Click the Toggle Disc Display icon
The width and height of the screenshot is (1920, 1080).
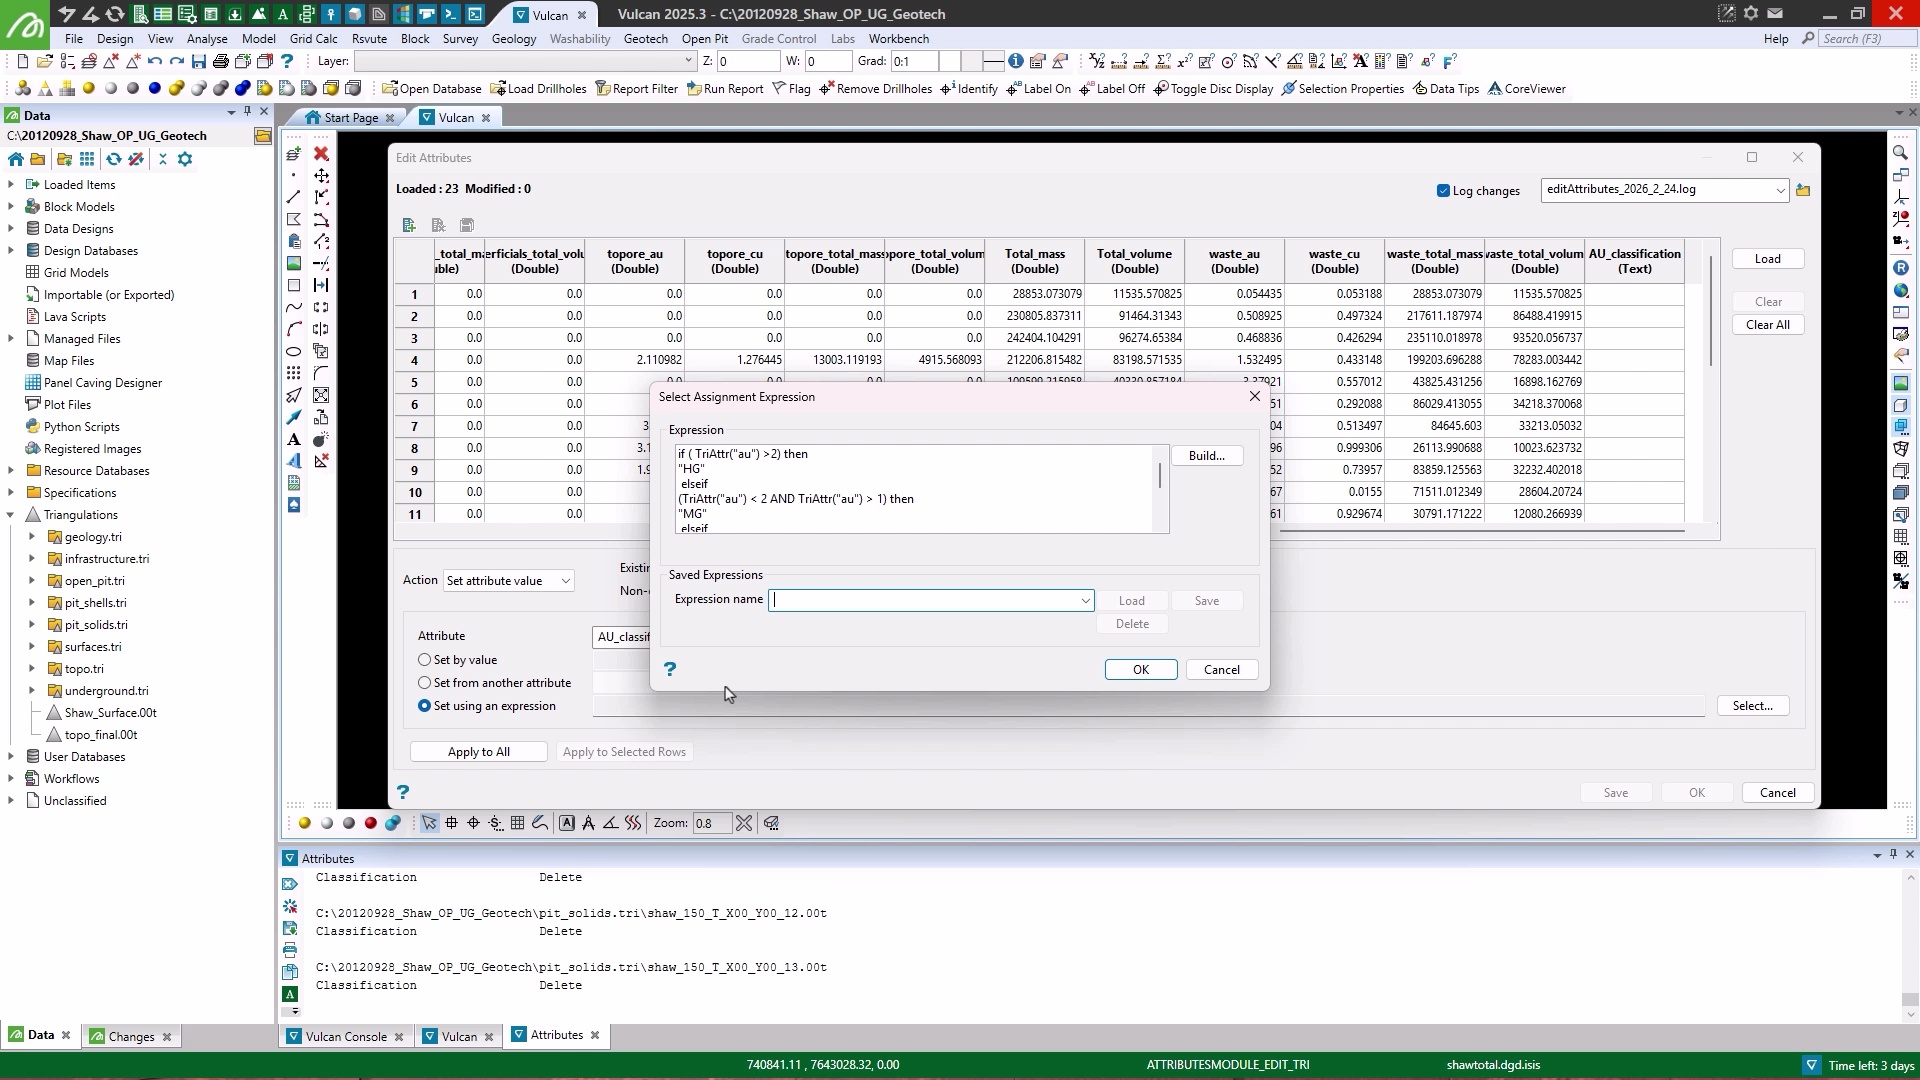tap(1161, 88)
